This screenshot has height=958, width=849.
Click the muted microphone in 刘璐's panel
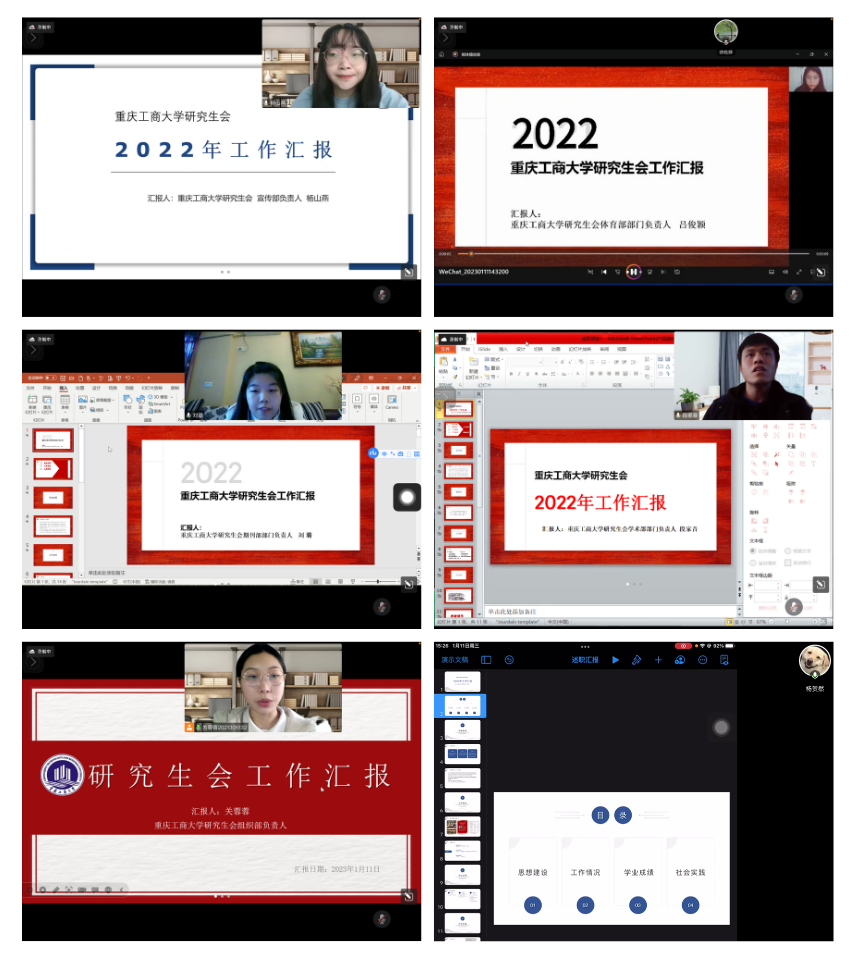(382, 607)
